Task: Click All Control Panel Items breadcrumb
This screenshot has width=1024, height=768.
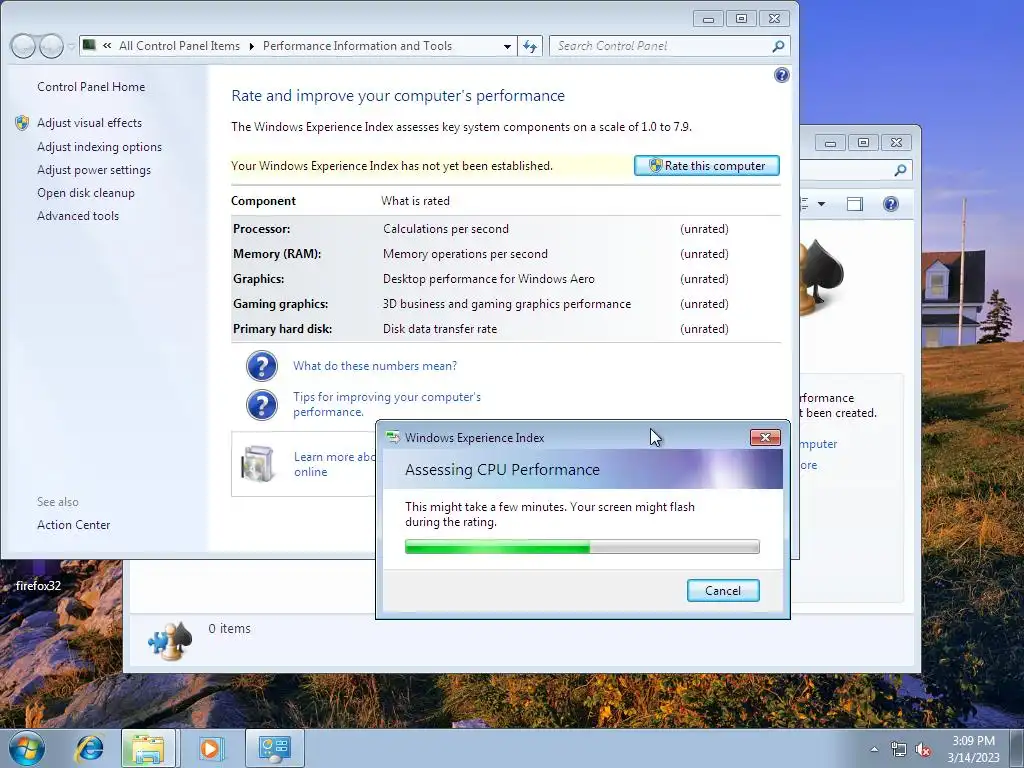Action: [180, 46]
